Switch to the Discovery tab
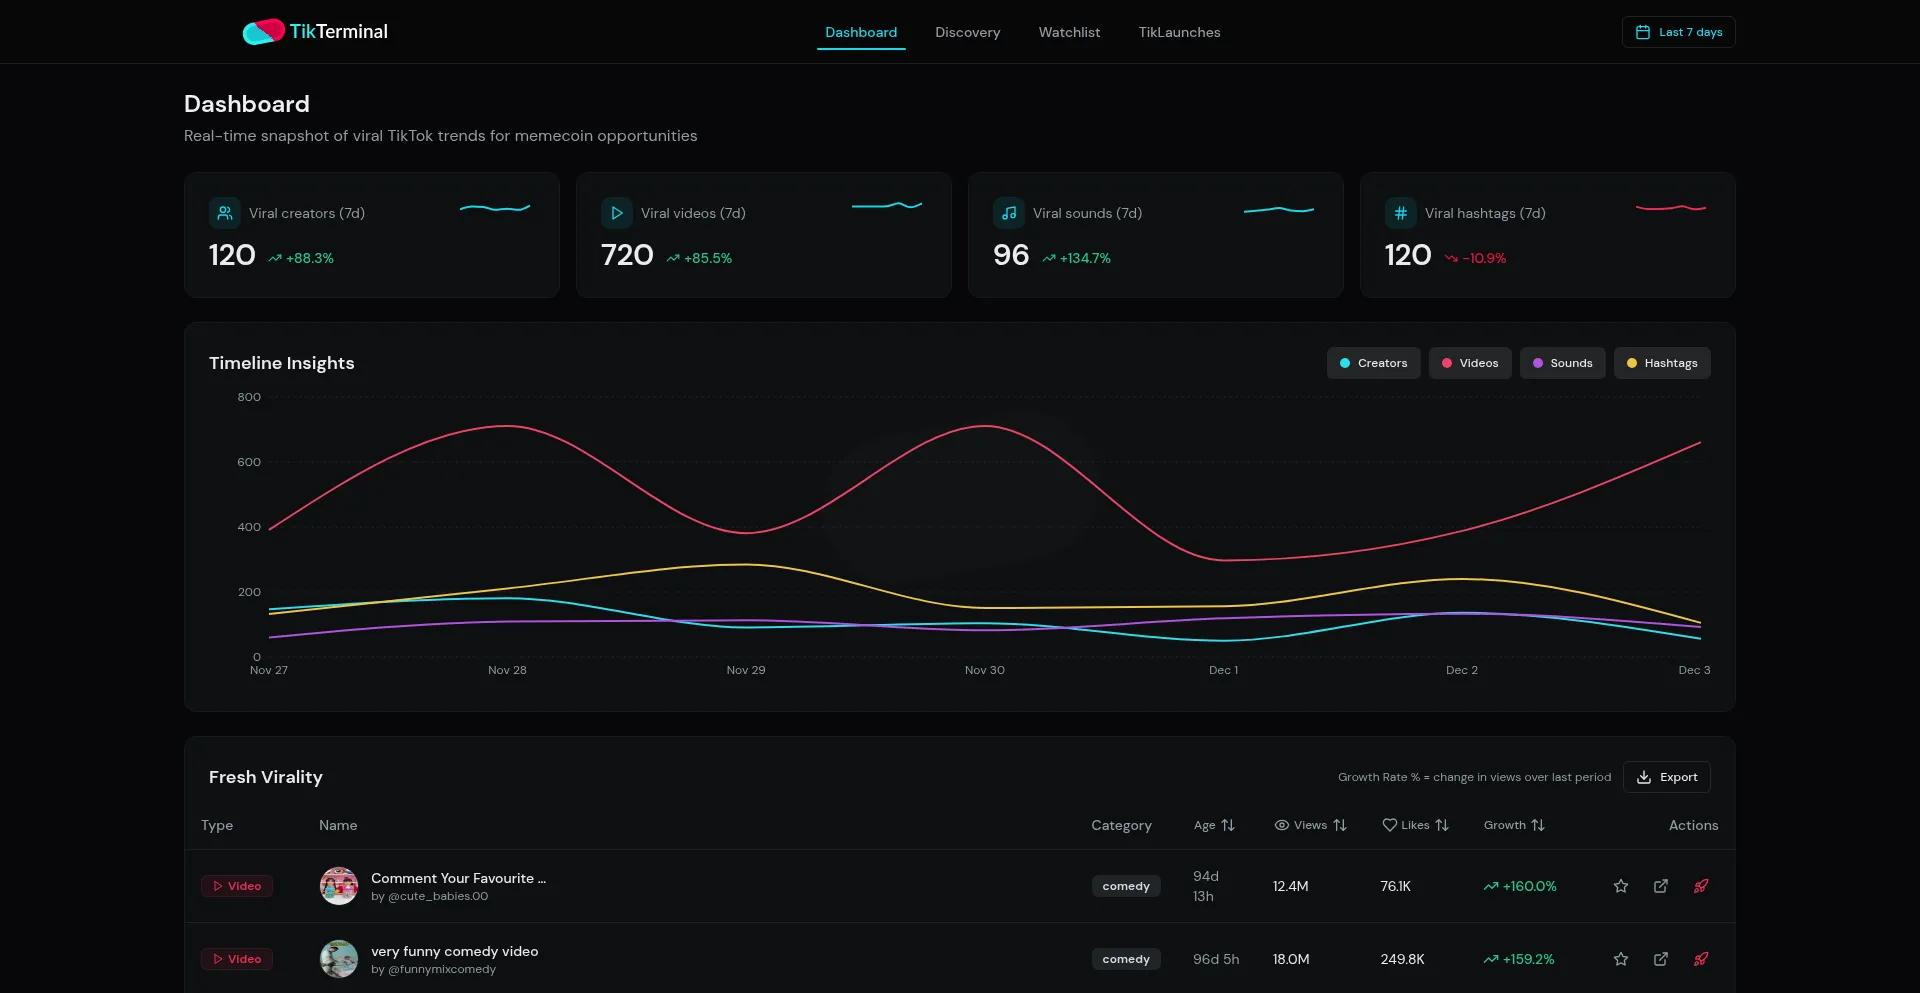 click(967, 32)
